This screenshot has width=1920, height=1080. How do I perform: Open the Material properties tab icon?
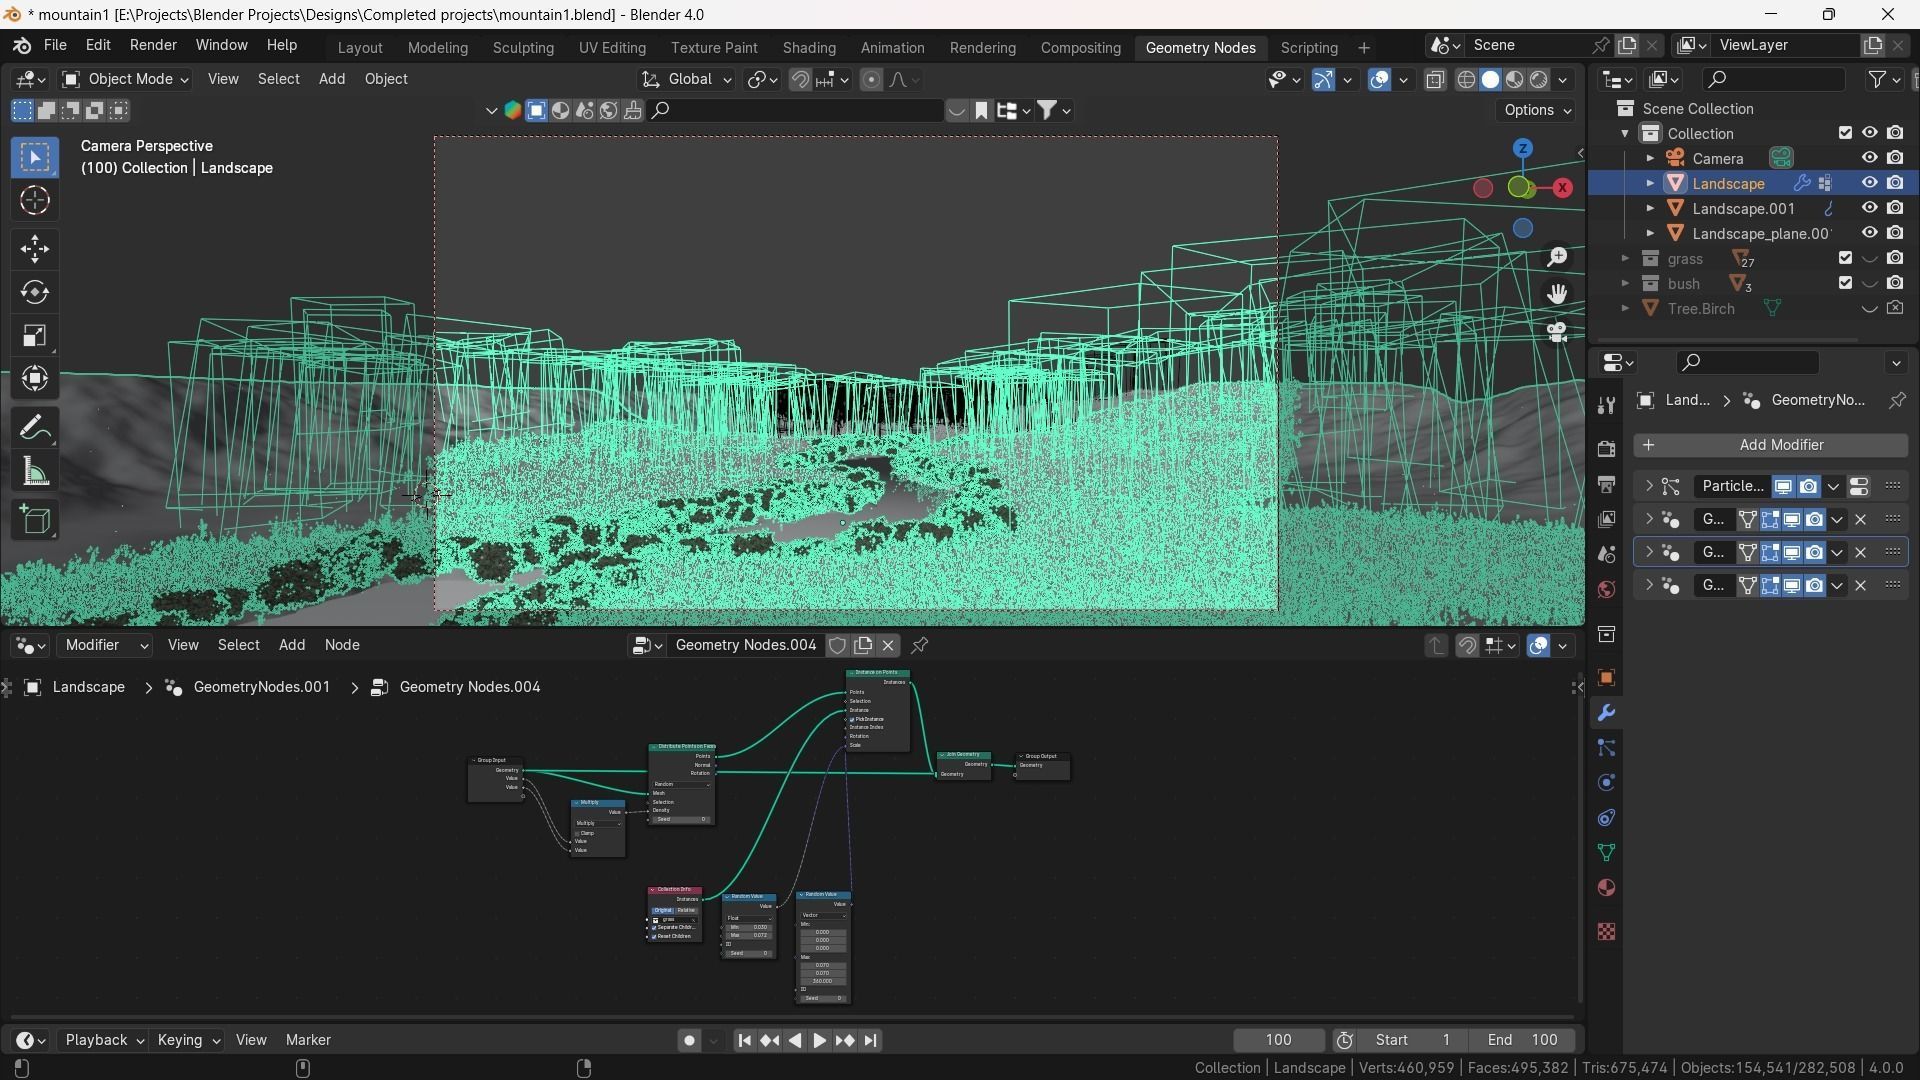tap(1606, 888)
